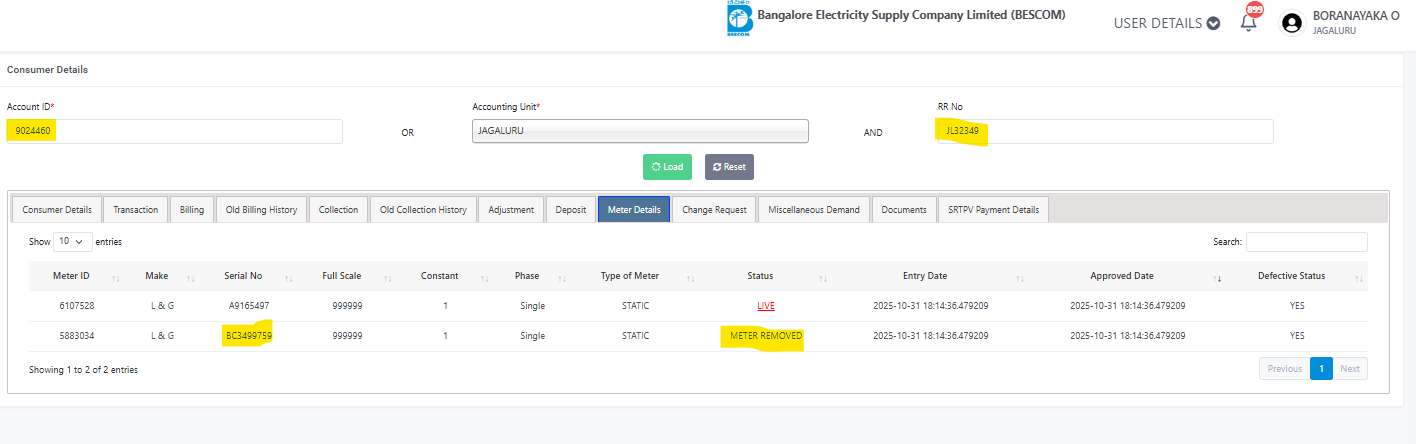Open the Accounting Unit JAGALURU dropdown
Screen dimensions: 1416x444
pyautogui.click(x=640, y=131)
